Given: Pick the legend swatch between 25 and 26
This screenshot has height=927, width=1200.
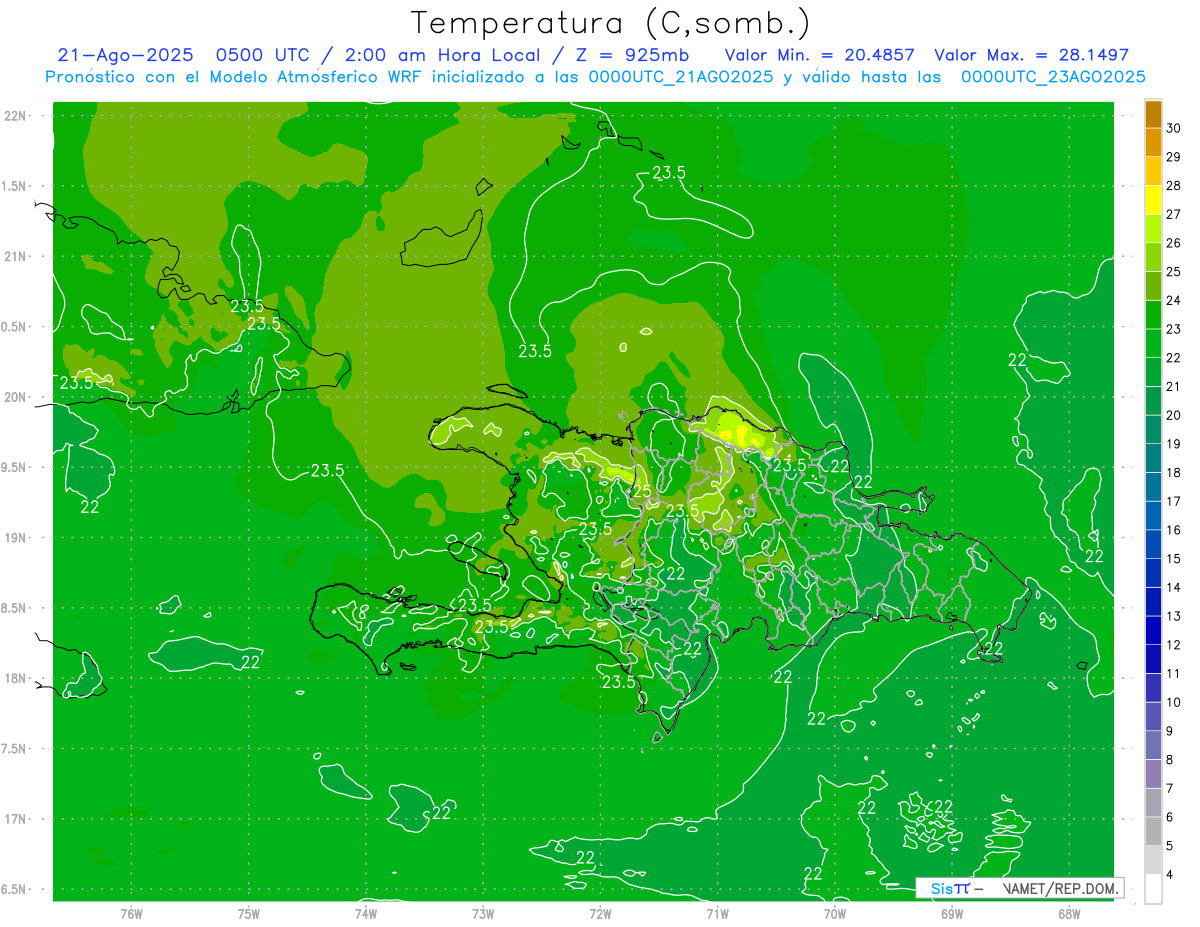Looking at the screenshot, I should 1153,257.
